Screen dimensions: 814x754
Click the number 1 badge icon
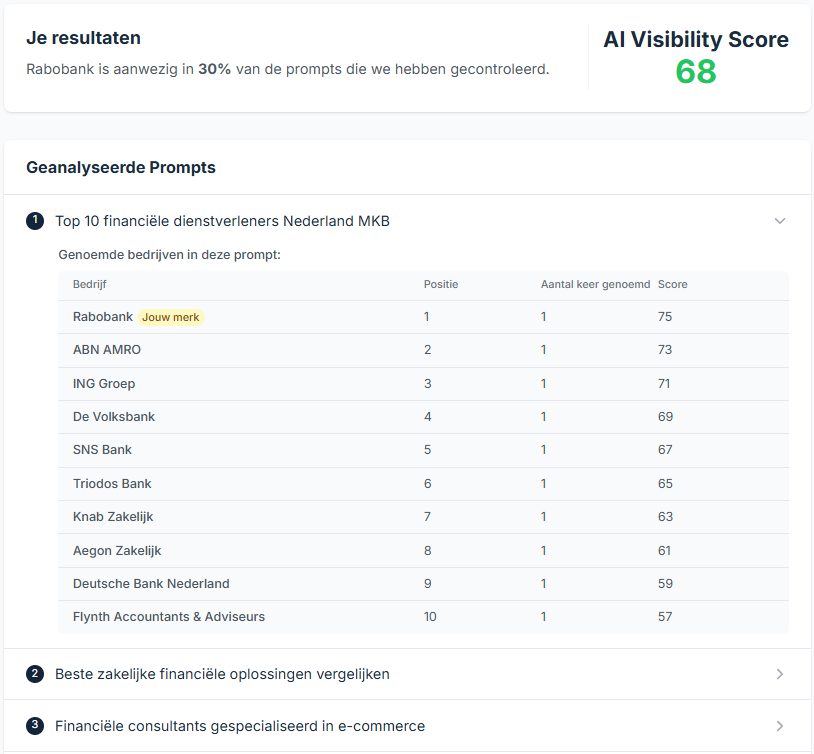click(x=35, y=221)
